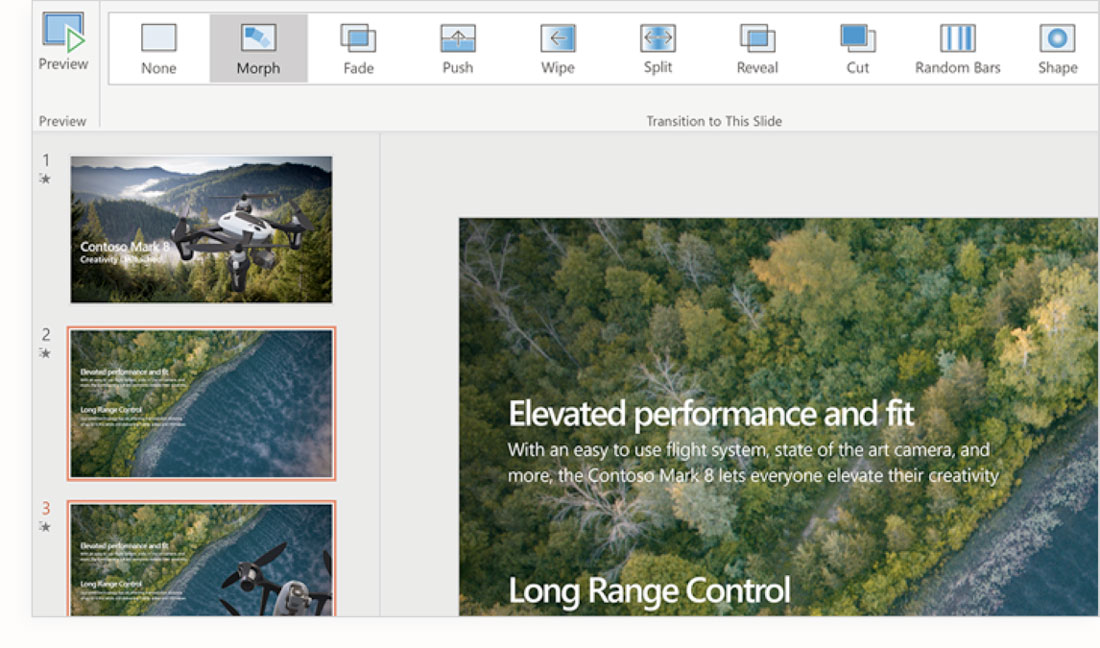Click slide number 3 in panel
This screenshot has width=1100, height=648.
(x=46, y=508)
